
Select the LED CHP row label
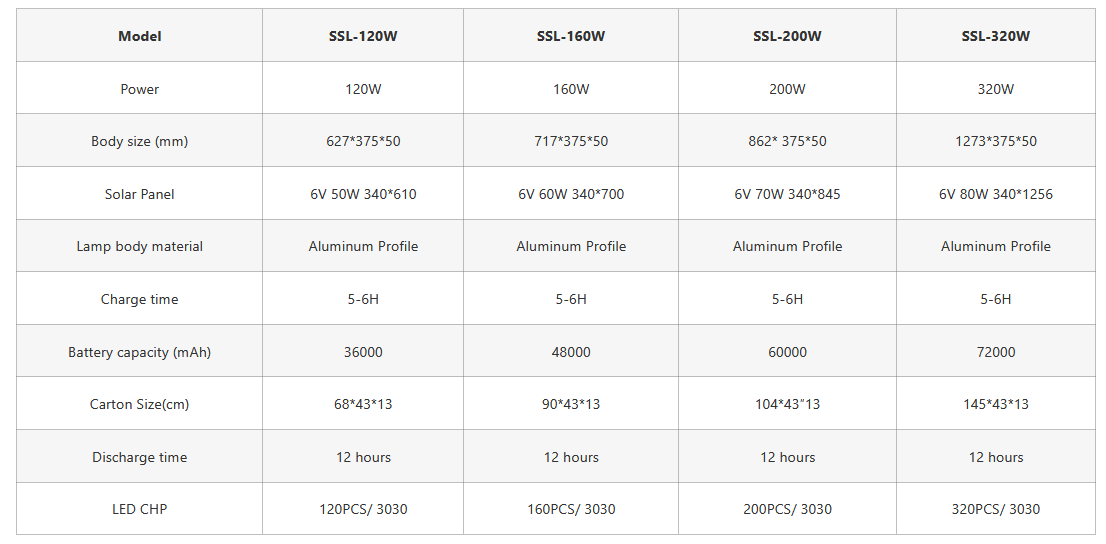[x=140, y=509]
